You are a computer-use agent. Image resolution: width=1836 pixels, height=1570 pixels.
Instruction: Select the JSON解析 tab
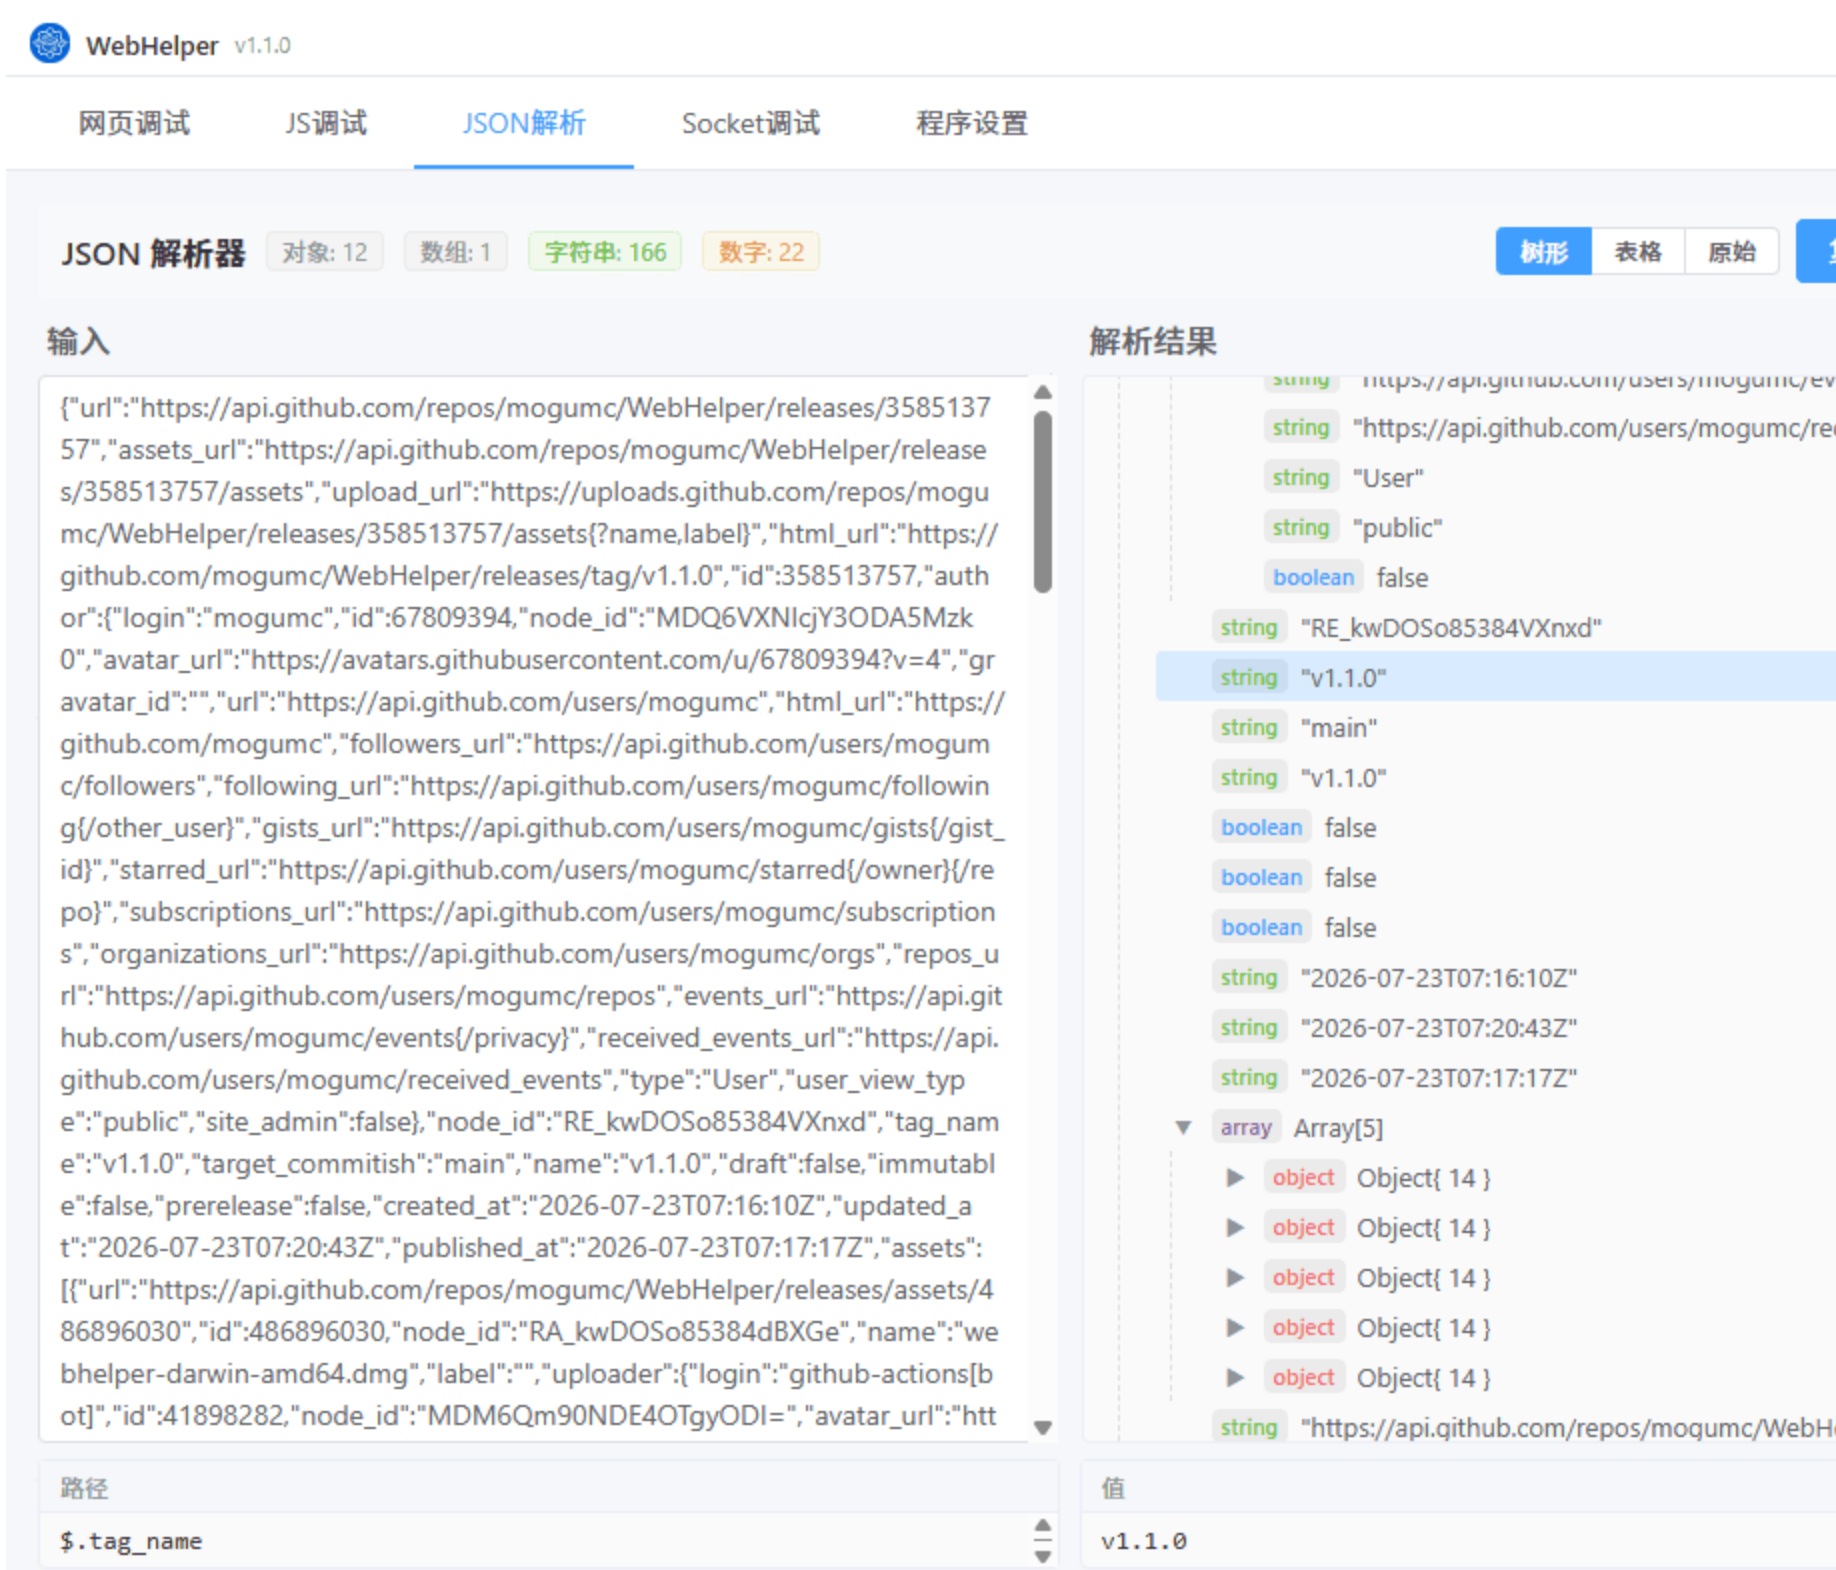(x=523, y=123)
